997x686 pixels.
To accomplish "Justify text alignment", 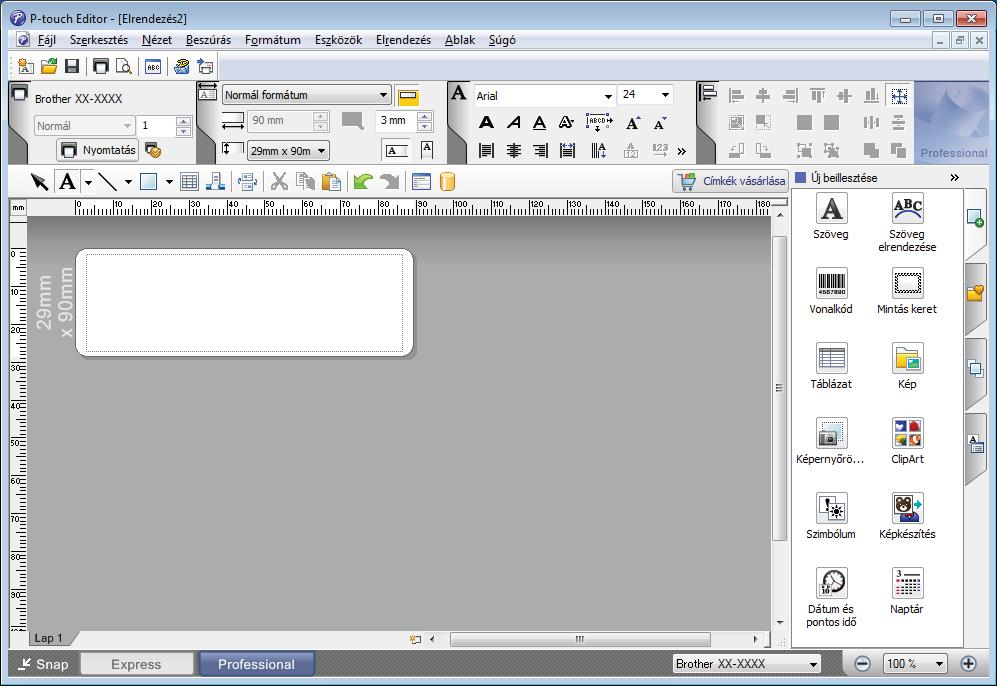I will click(x=567, y=151).
